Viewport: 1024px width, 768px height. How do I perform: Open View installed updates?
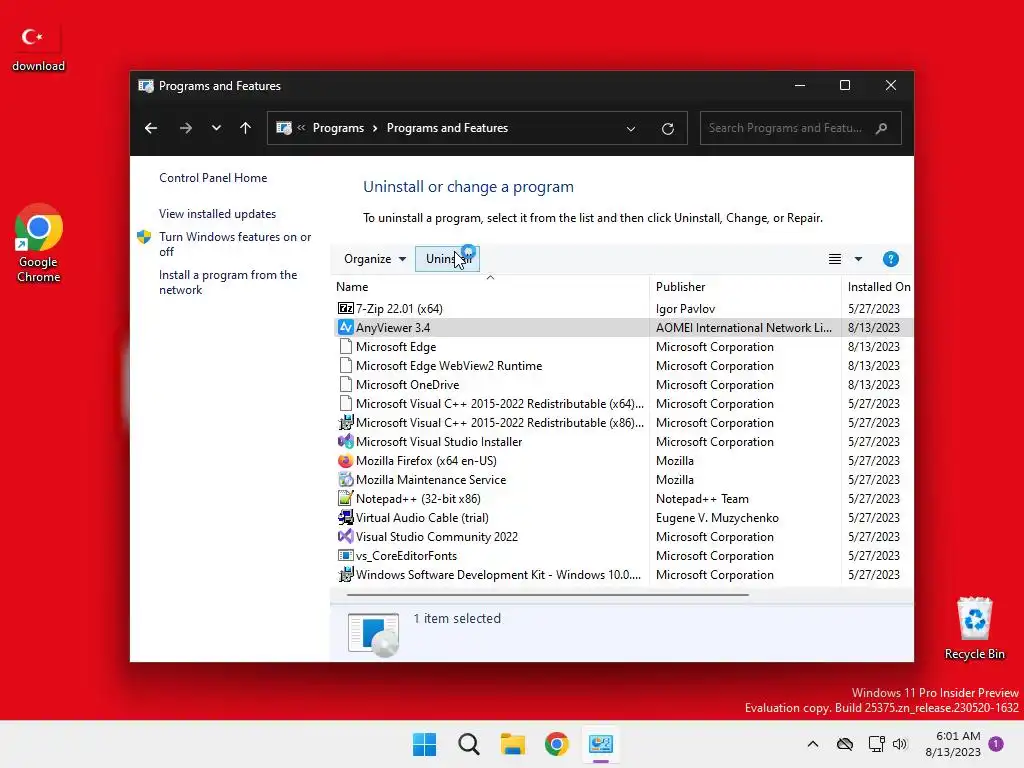pyautogui.click(x=217, y=214)
